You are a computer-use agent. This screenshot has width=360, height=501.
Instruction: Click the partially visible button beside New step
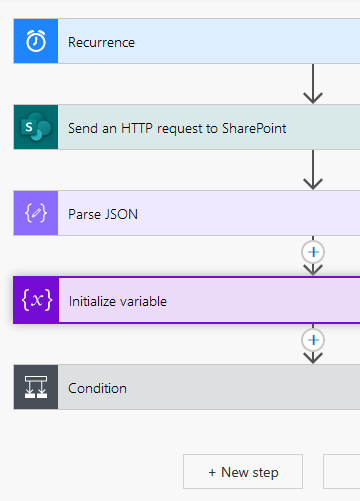tap(342, 472)
